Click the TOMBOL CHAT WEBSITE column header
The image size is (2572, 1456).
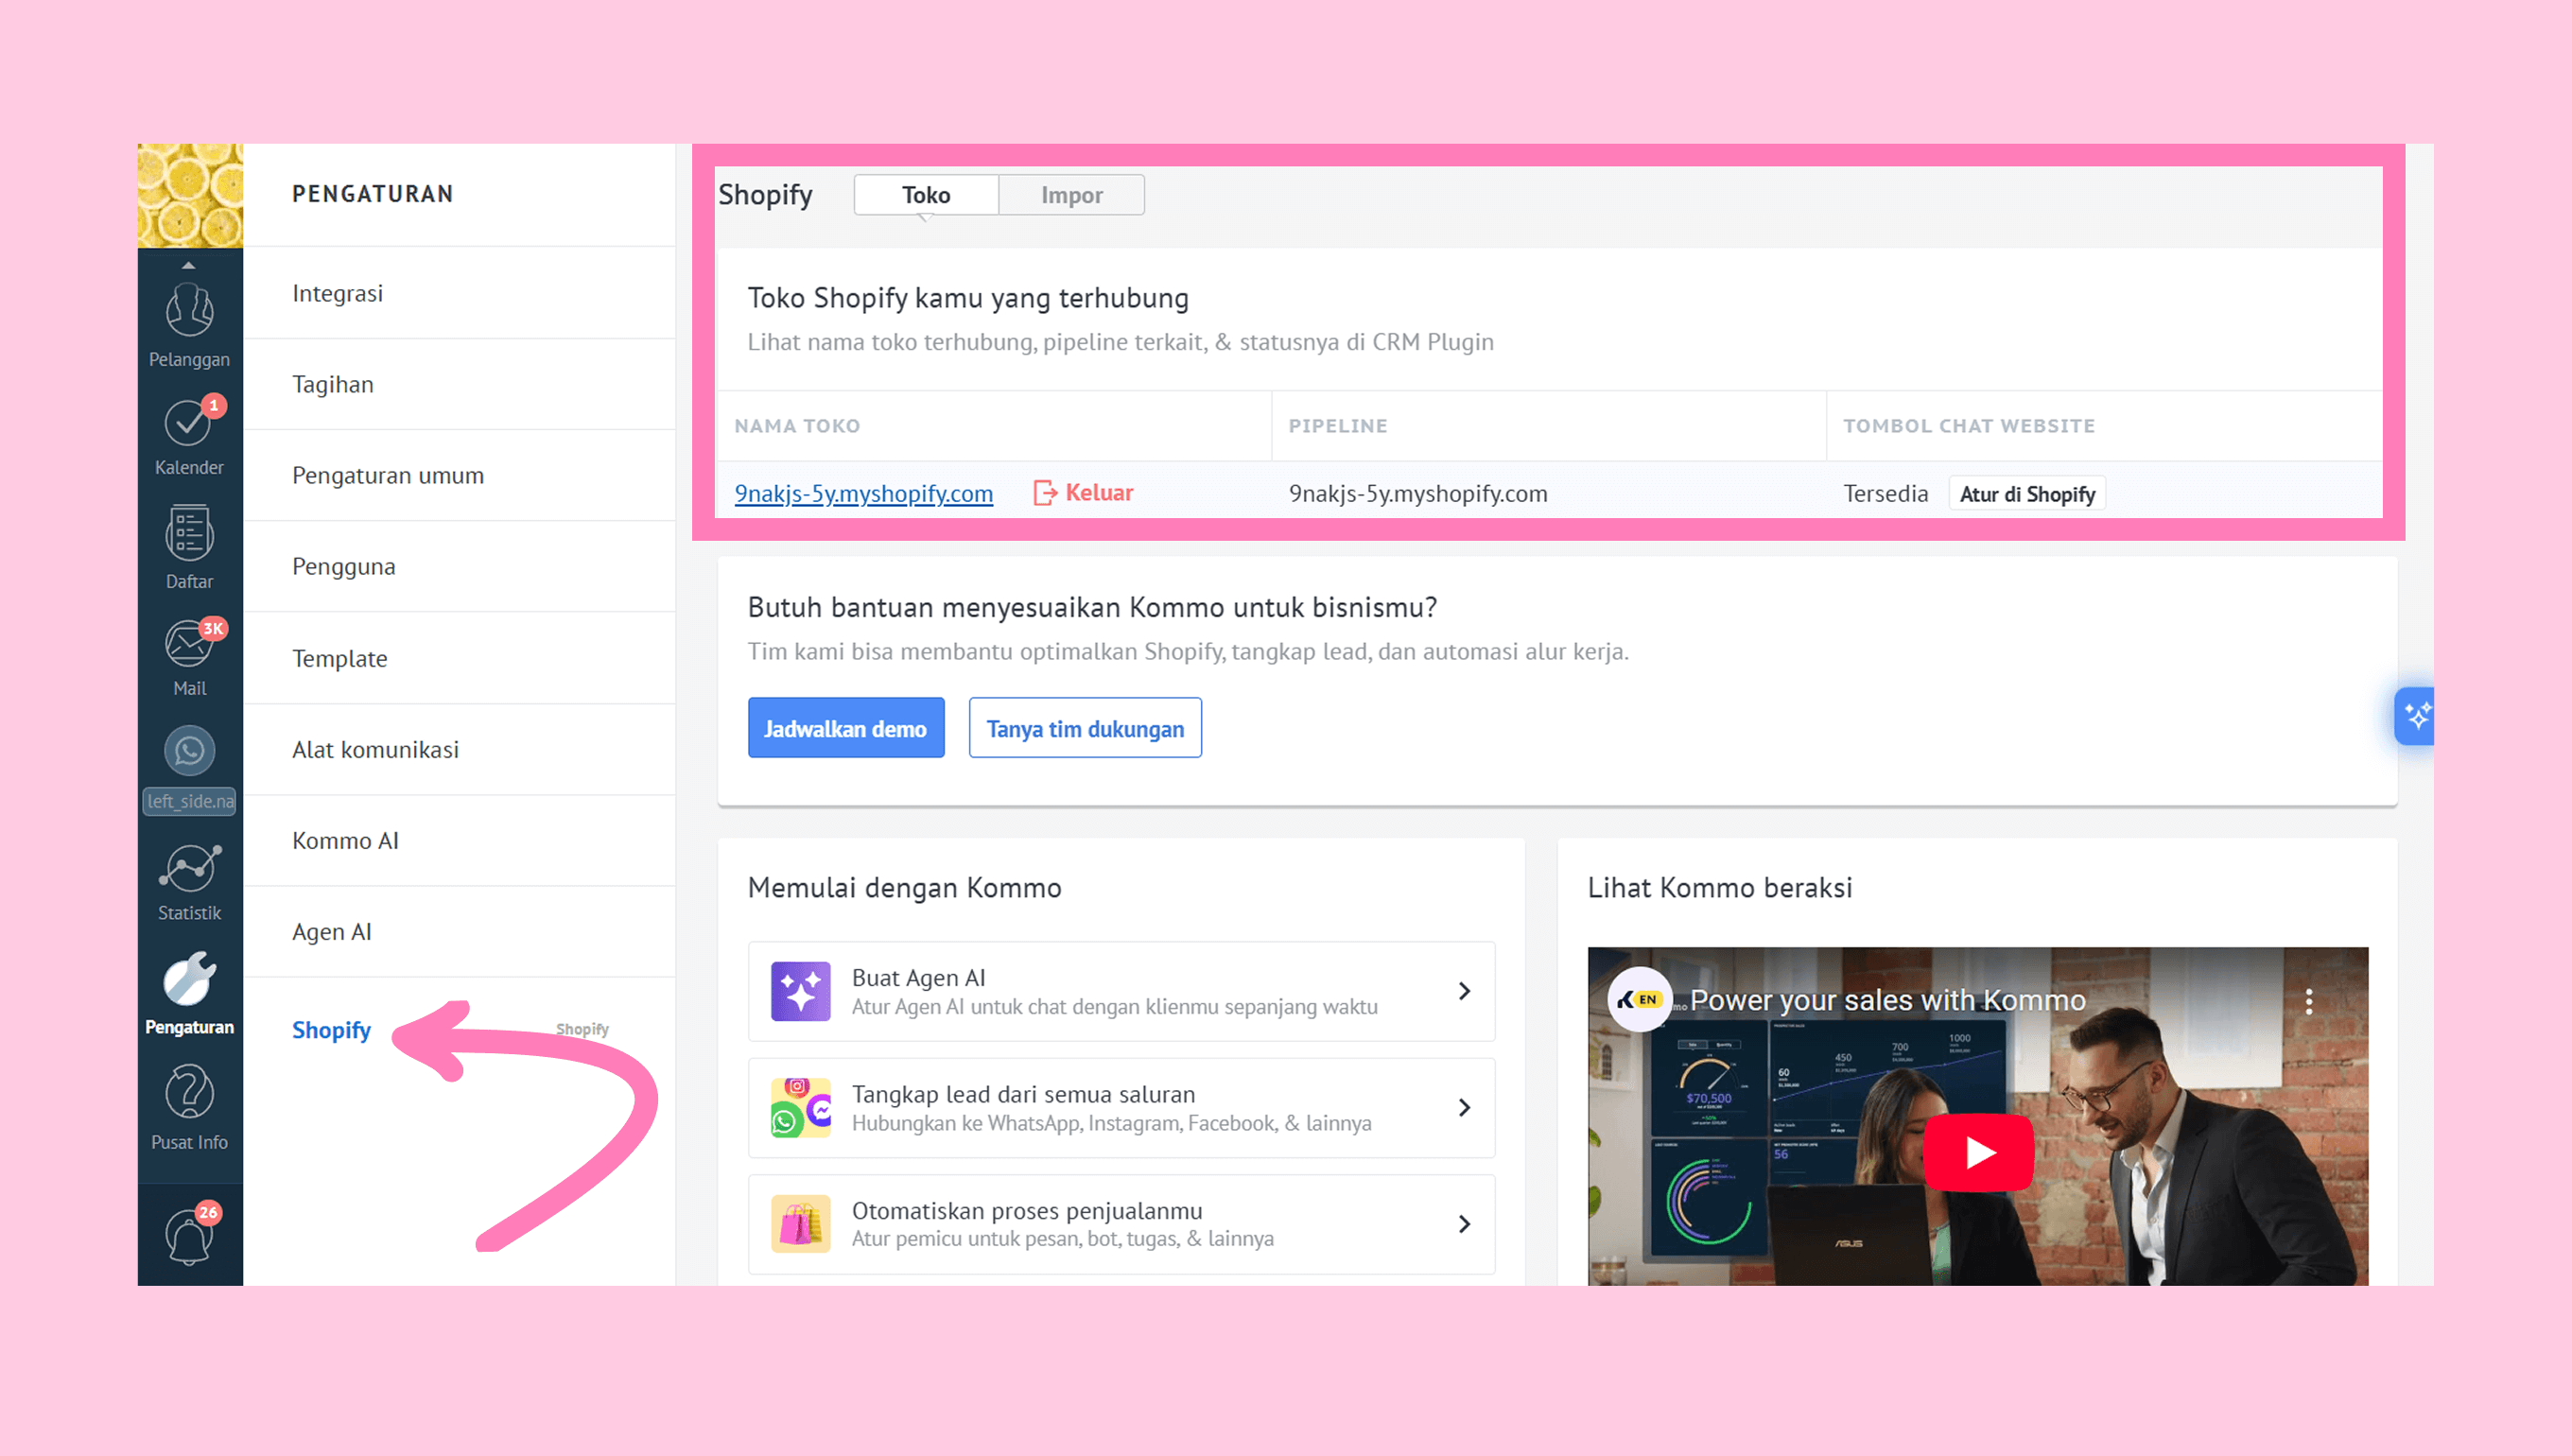[1969, 426]
